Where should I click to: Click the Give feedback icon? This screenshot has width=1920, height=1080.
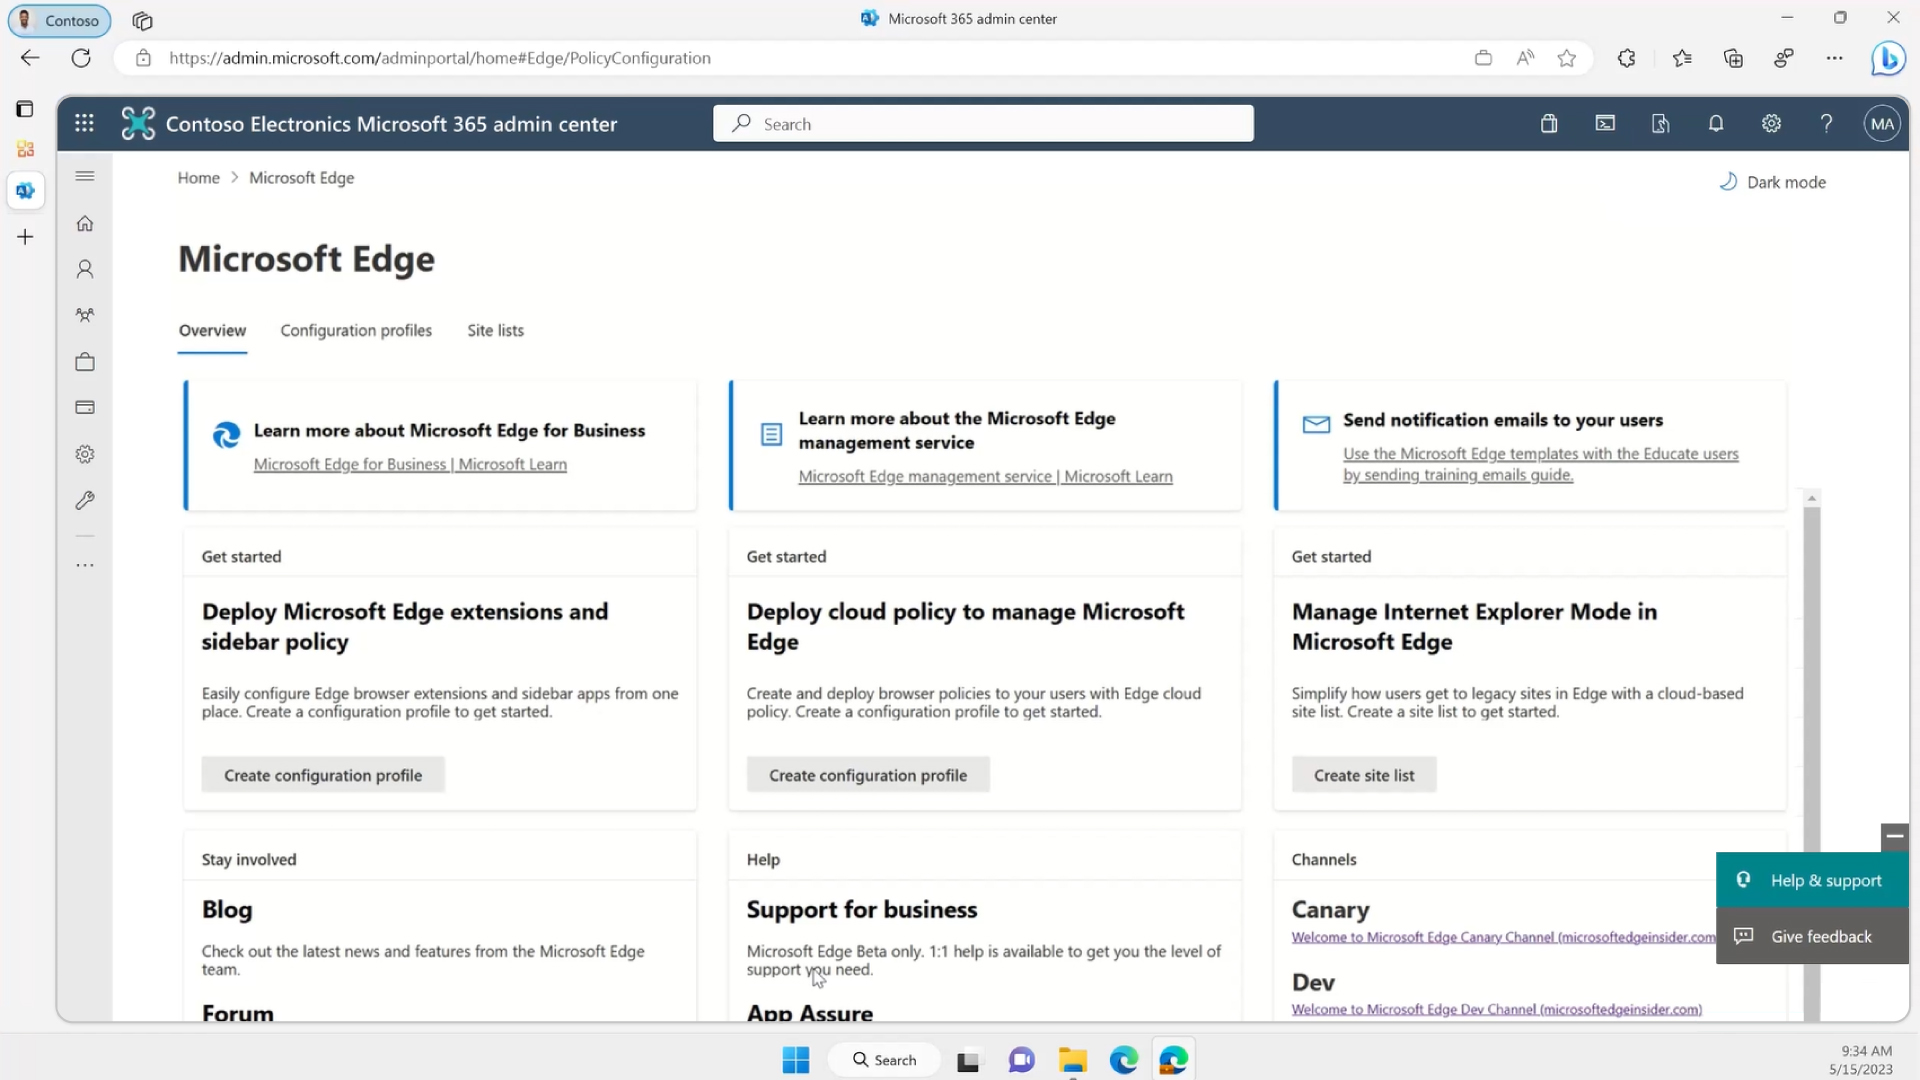click(1743, 936)
